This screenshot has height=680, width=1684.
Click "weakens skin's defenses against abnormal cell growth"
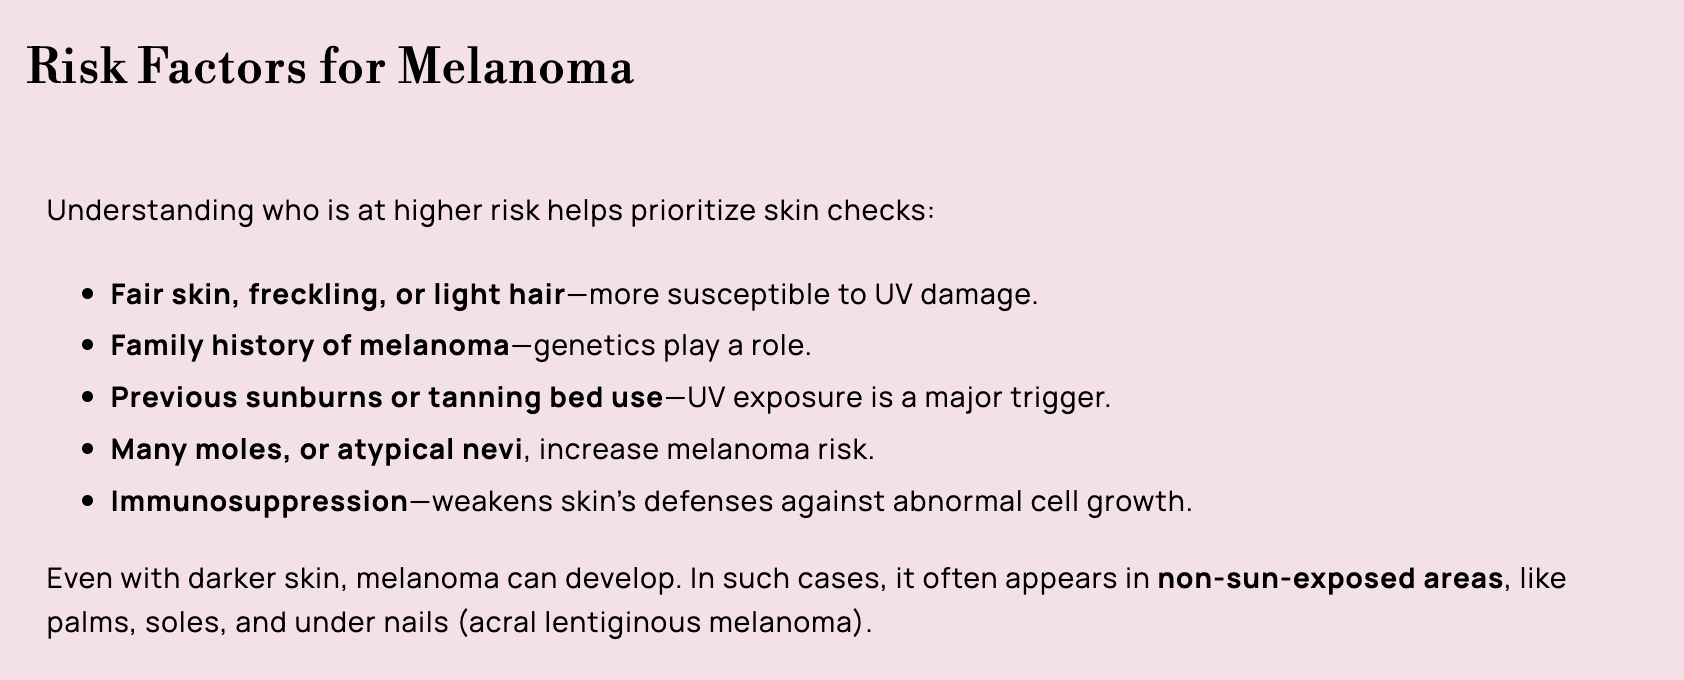[x=810, y=501]
